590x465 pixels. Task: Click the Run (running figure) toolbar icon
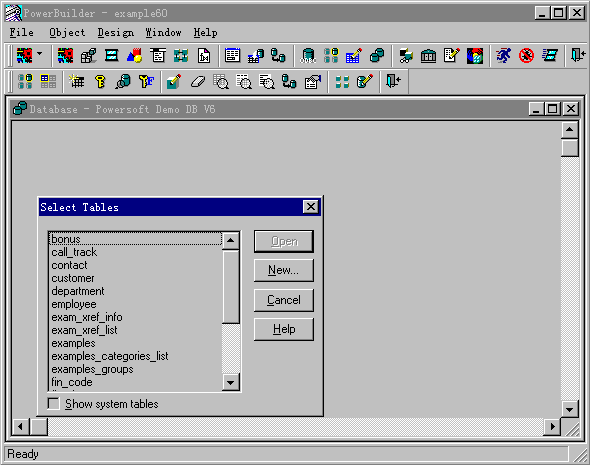[x=503, y=56]
